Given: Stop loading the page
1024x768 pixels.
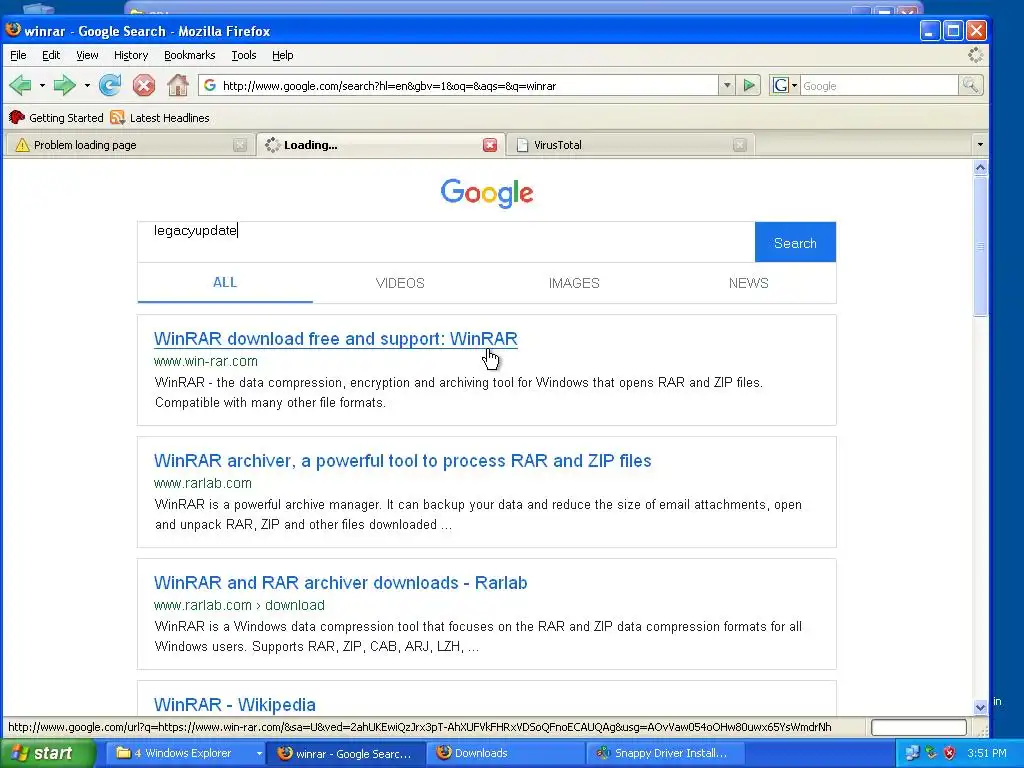Looking at the screenshot, I should [x=144, y=85].
